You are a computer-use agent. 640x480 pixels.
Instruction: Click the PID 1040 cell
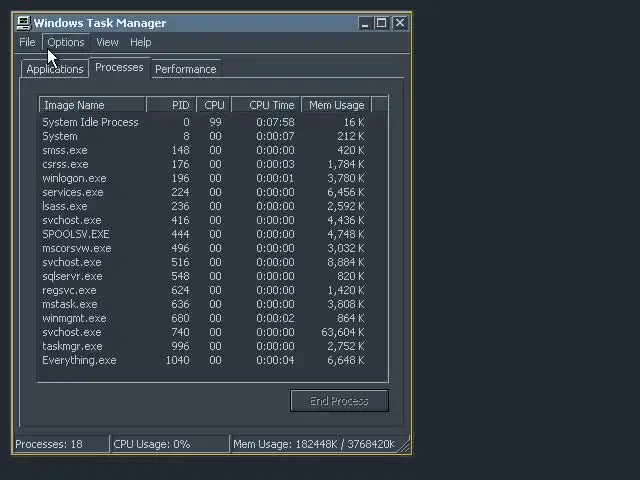177,360
